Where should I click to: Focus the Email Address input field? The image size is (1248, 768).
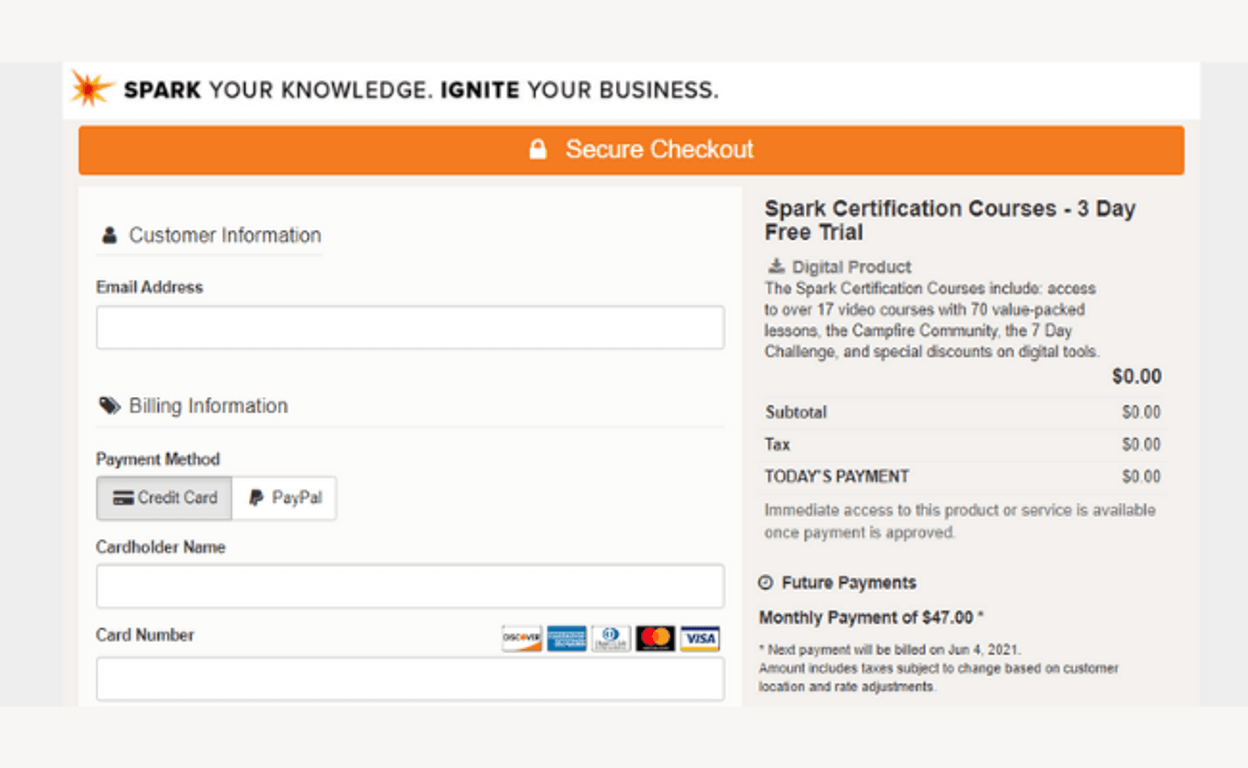[410, 328]
